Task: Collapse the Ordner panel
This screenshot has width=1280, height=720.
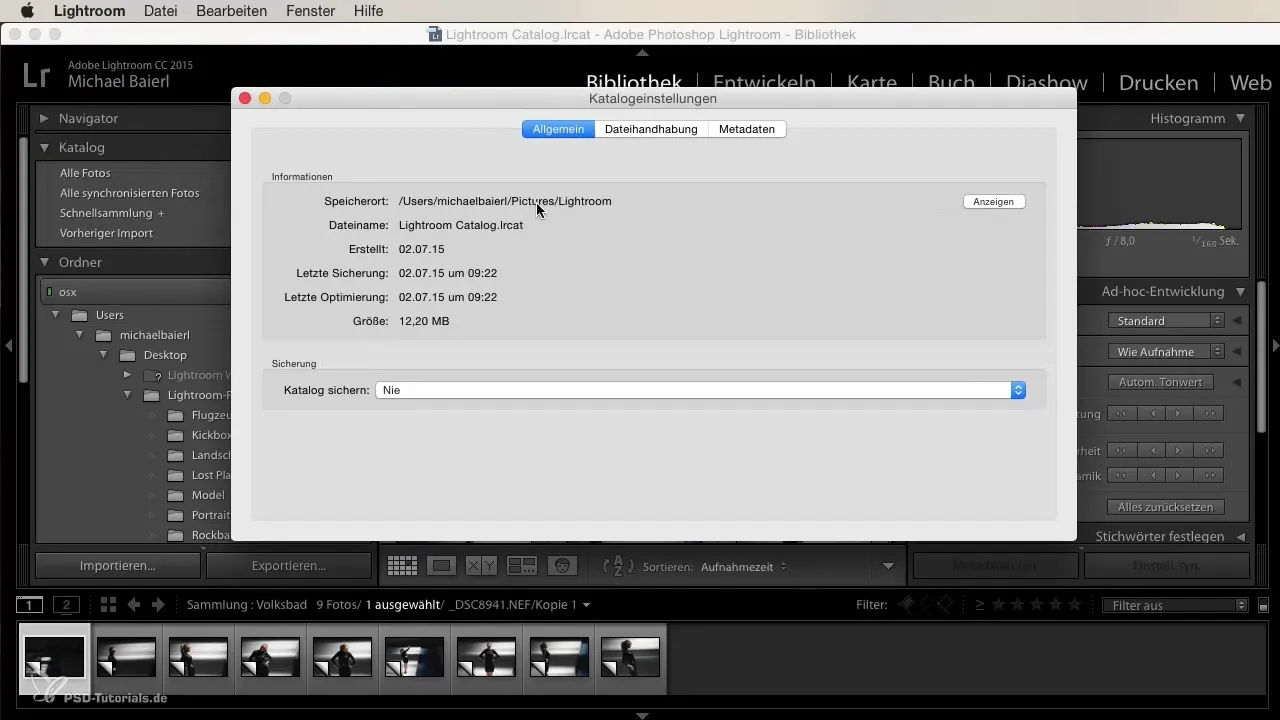Action: click(44, 262)
